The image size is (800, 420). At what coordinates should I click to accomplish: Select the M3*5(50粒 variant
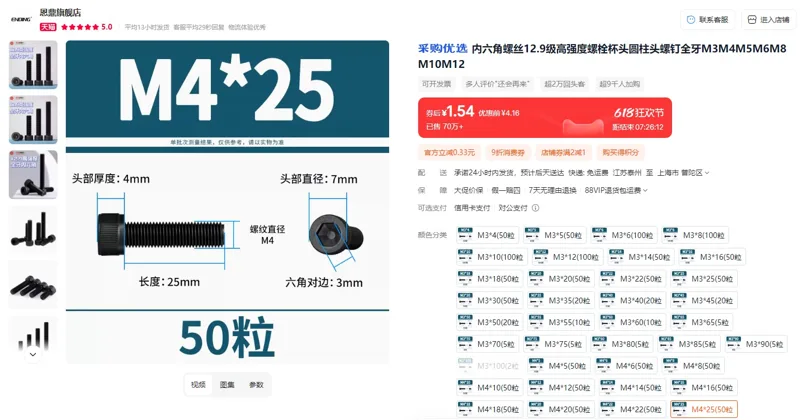(x=555, y=235)
